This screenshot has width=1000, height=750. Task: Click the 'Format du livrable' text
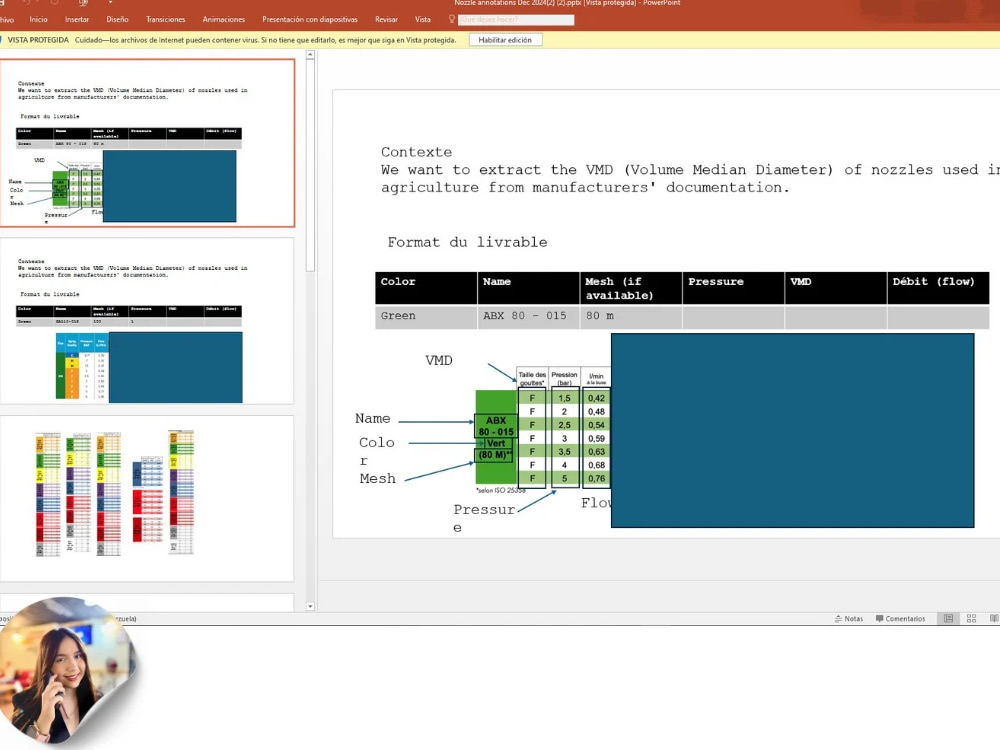pyautogui.click(x=467, y=242)
